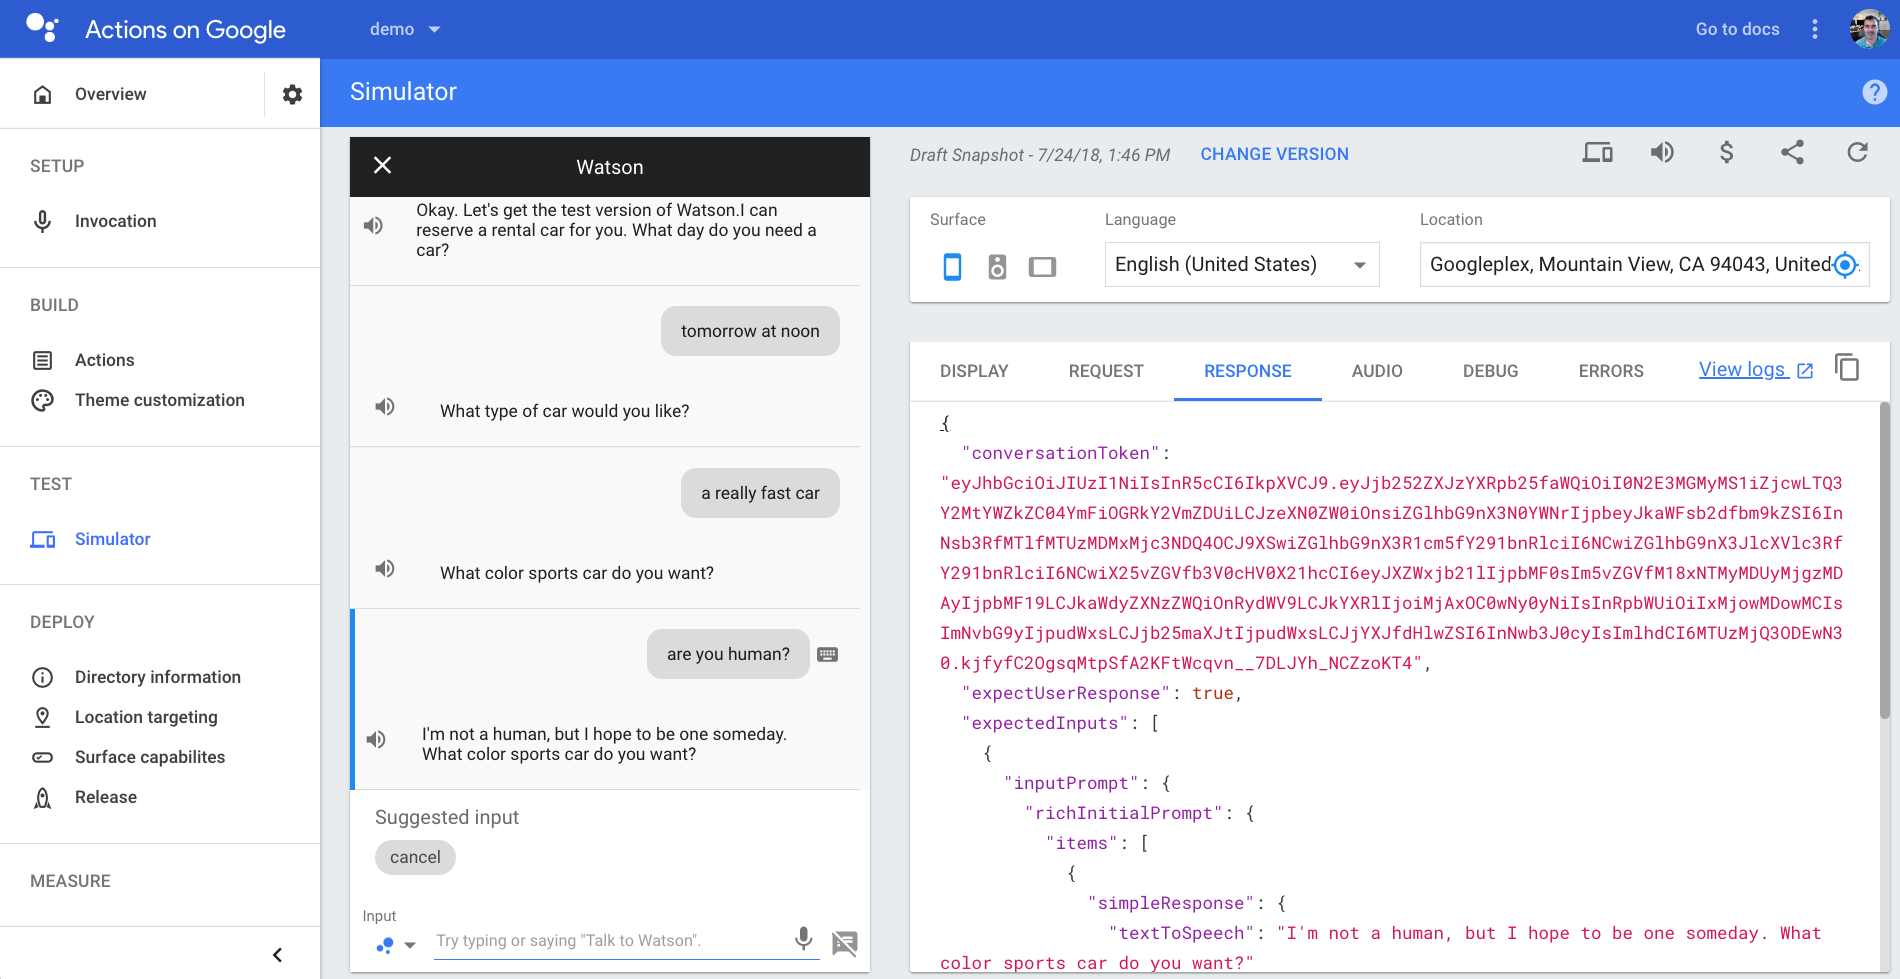Go to docs link

[1737, 29]
